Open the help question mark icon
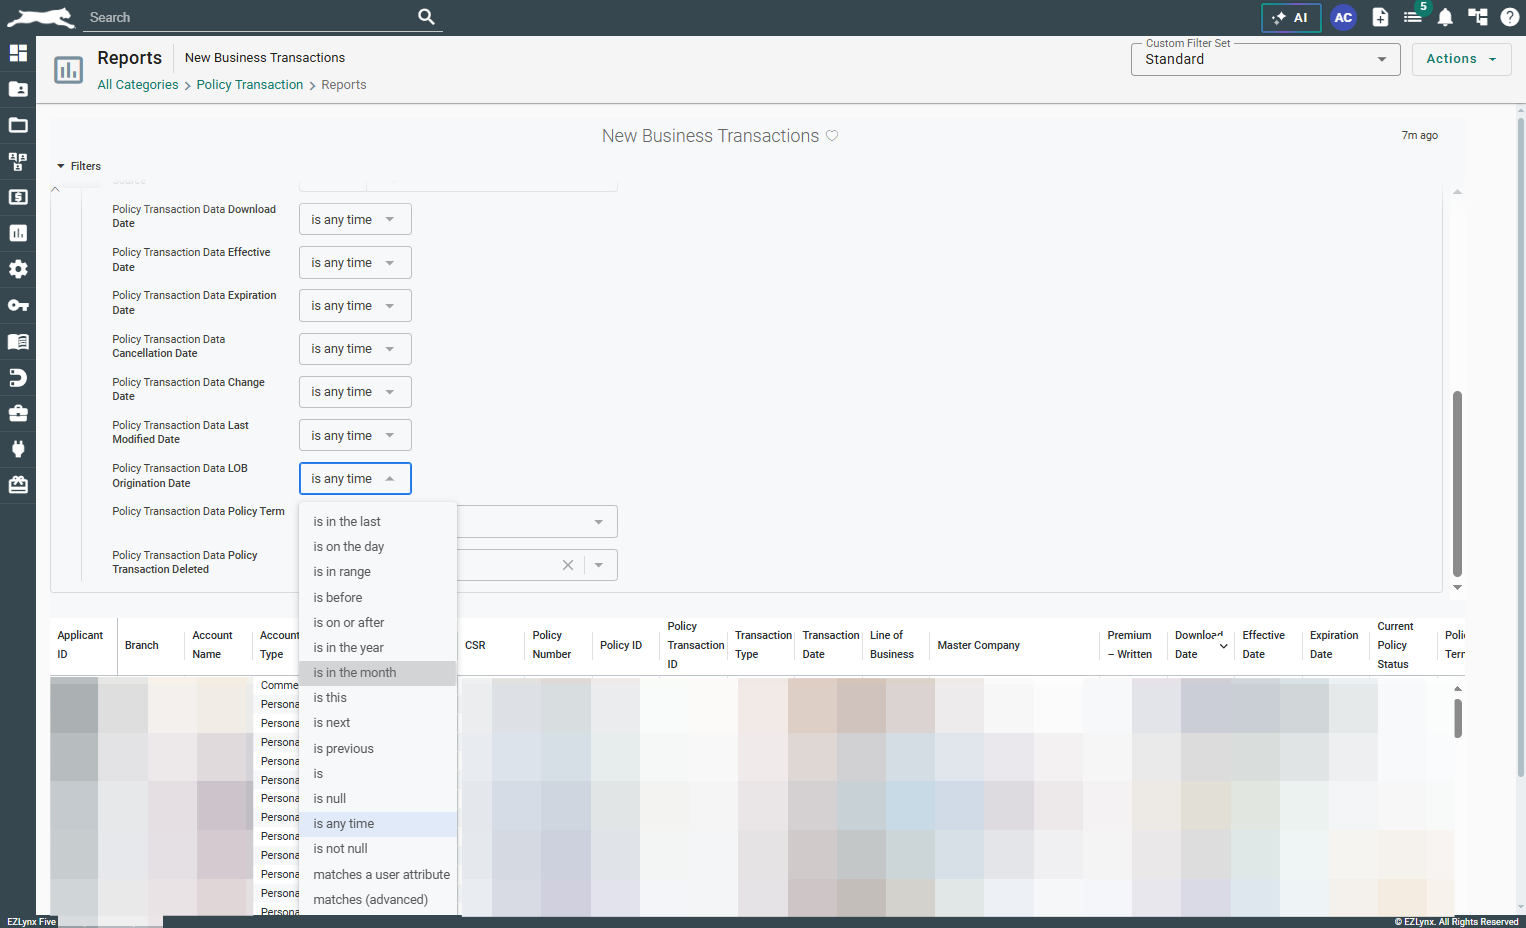The image size is (1526, 928). 1509,17
